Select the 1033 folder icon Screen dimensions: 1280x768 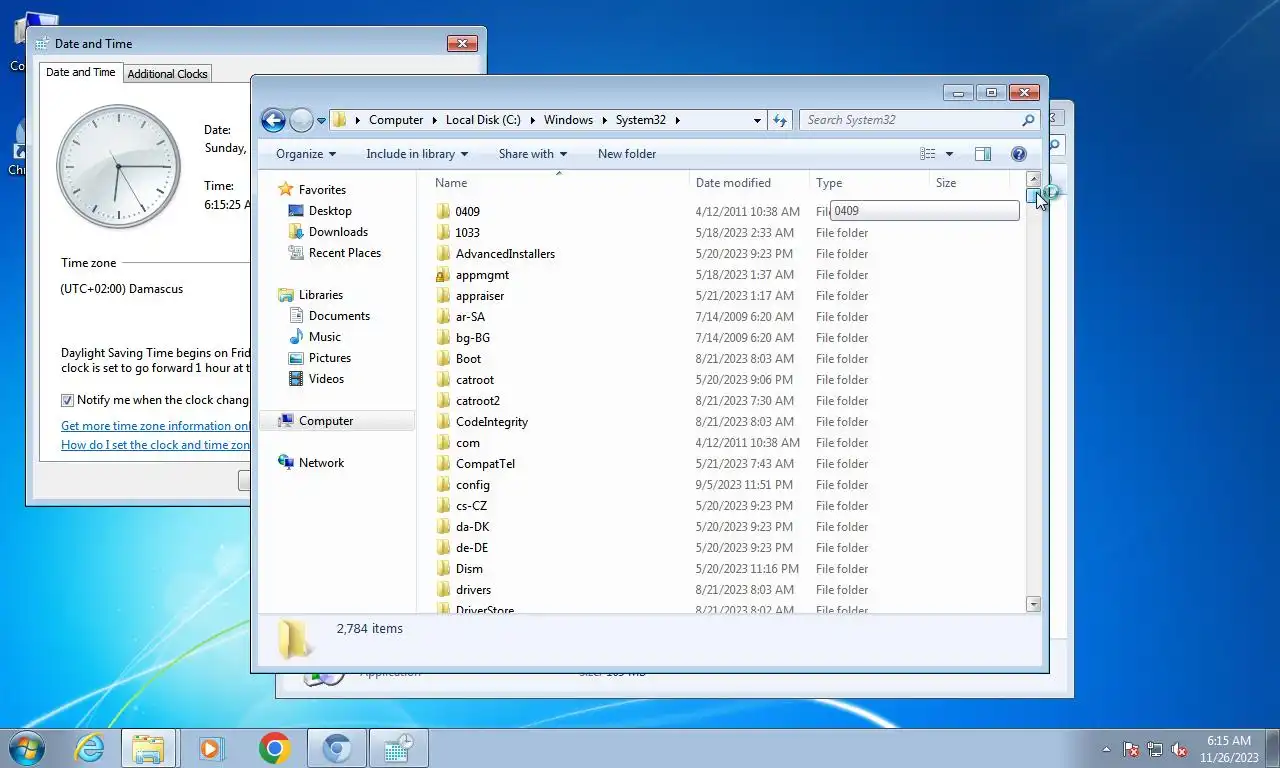tap(444, 233)
